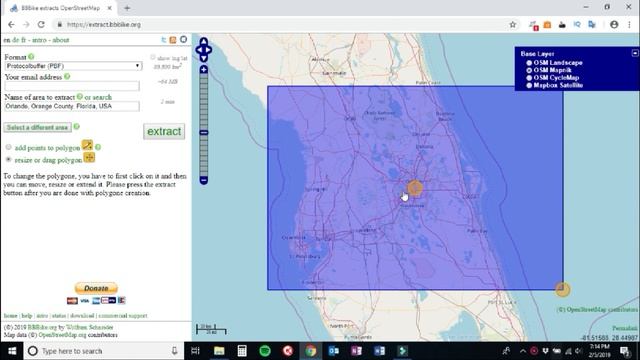
Task: Click the orange briefcase extension icon
Action: tap(547, 25)
